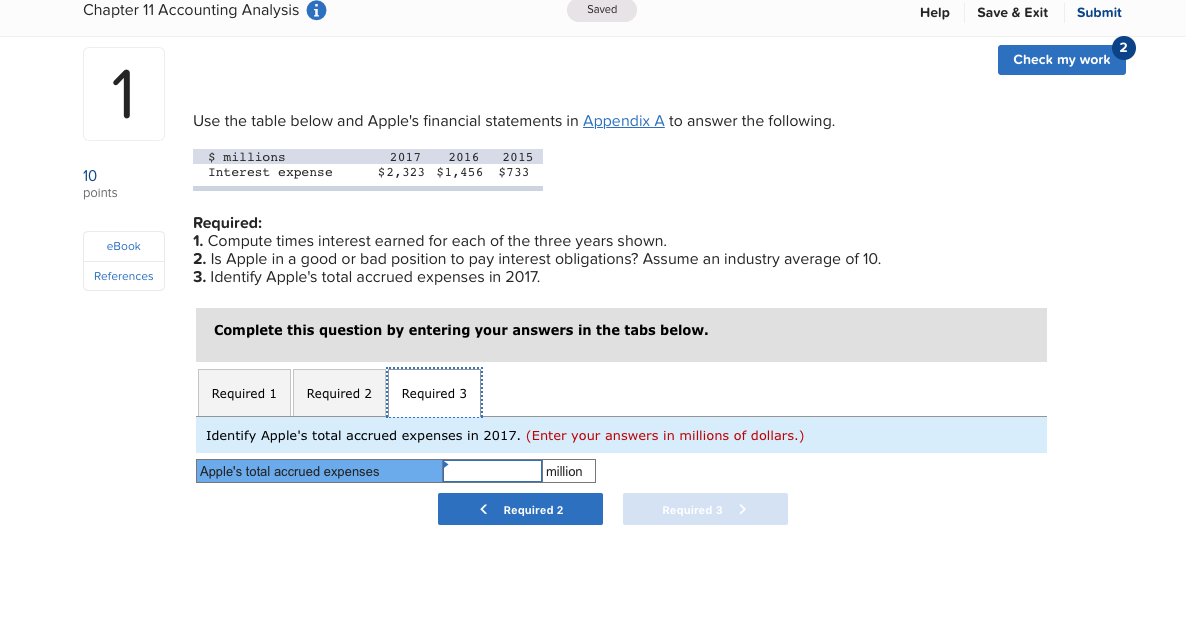Click the 2015 interest expense value $733
The width and height of the screenshot is (1186, 636).
(514, 172)
